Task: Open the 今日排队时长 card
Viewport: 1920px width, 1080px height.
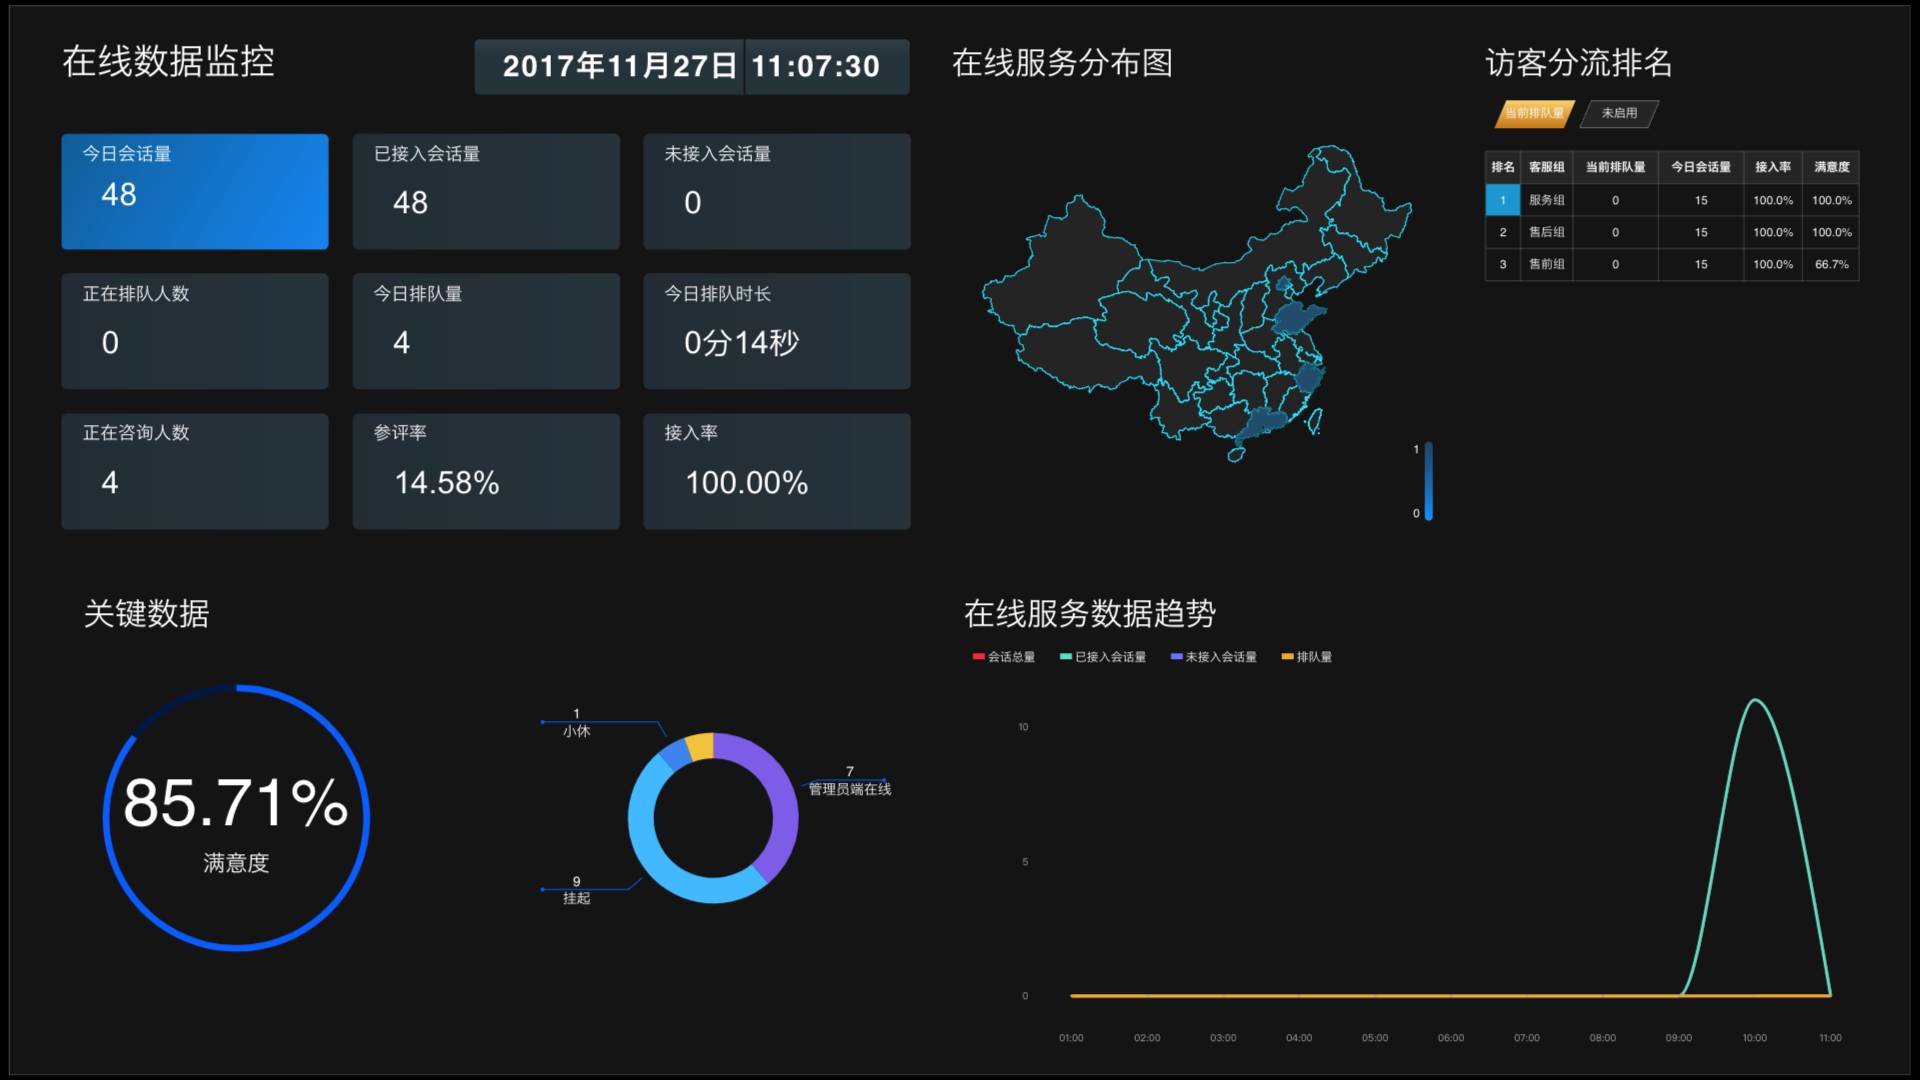Action: point(777,331)
